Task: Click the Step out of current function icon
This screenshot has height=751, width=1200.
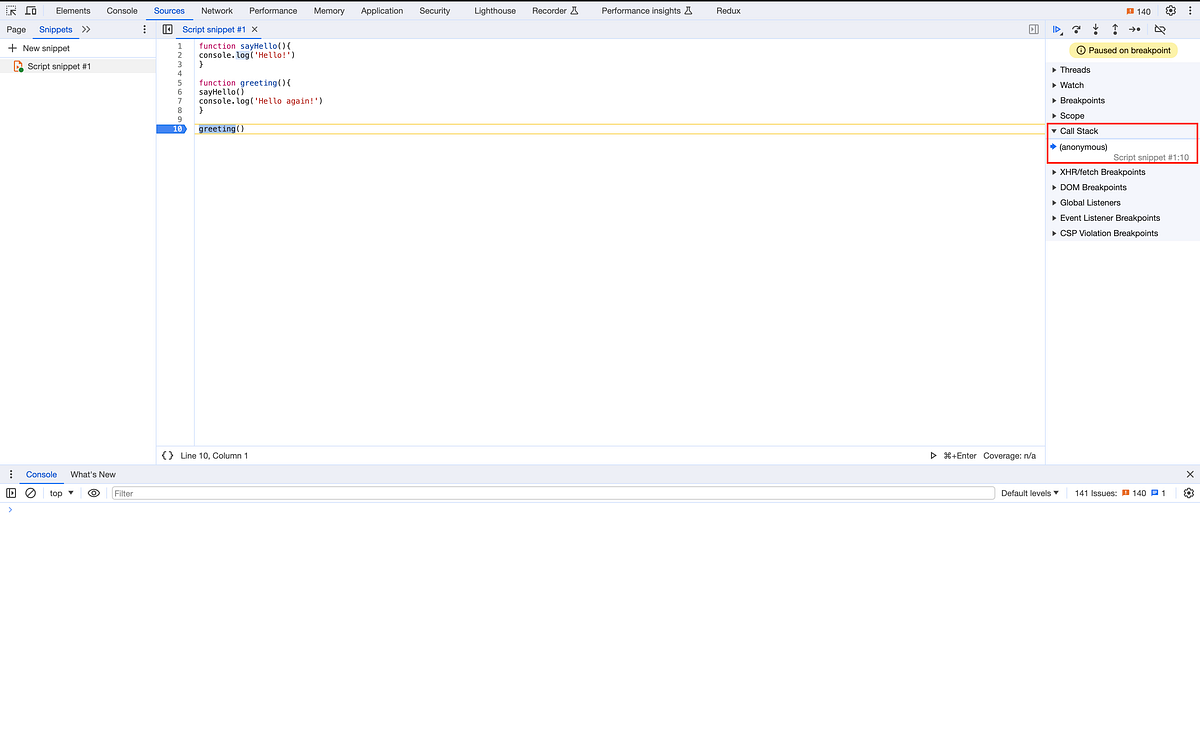Action: coord(1114,29)
